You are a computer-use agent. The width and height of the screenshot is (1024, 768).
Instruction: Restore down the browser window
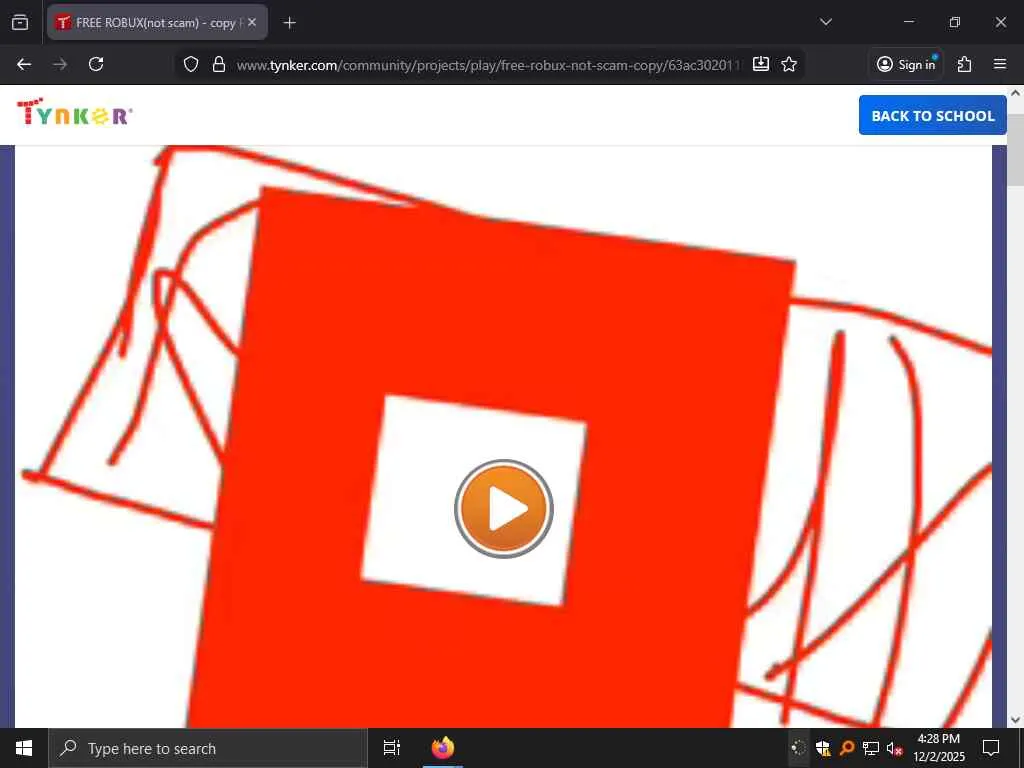click(x=955, y=22)
